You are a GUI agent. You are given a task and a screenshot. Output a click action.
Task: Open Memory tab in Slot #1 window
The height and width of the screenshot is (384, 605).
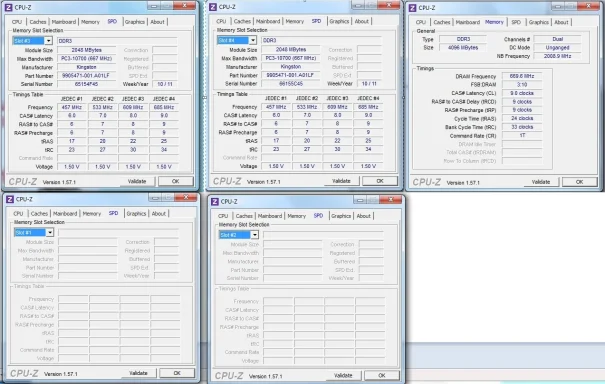pos(92,214)
